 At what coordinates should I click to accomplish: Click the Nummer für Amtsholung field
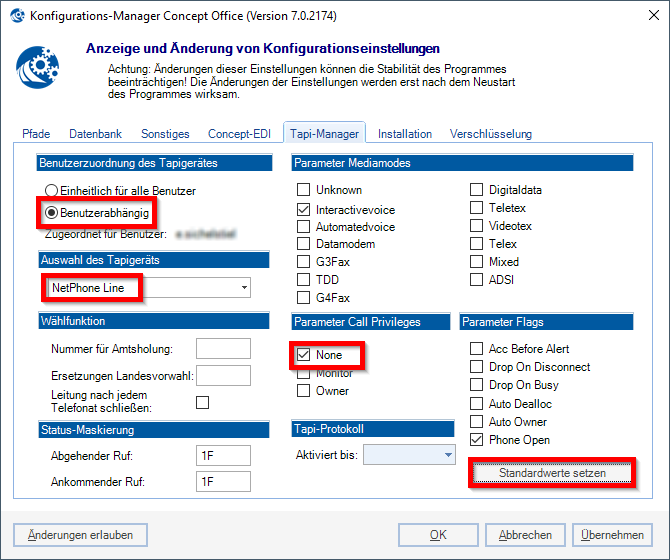pos(223,349)
